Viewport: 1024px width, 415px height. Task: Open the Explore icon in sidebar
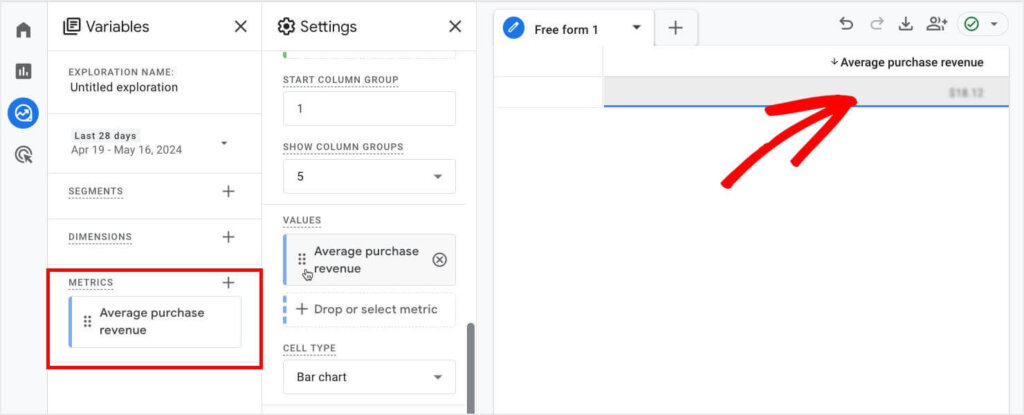[x=24, y=113]
